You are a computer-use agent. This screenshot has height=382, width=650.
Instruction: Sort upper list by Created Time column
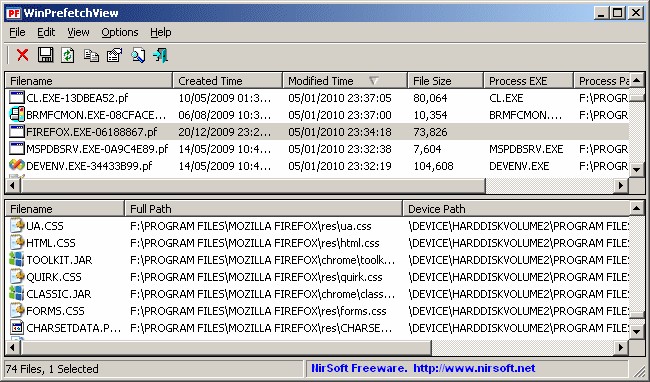click(x=228, y=80)
